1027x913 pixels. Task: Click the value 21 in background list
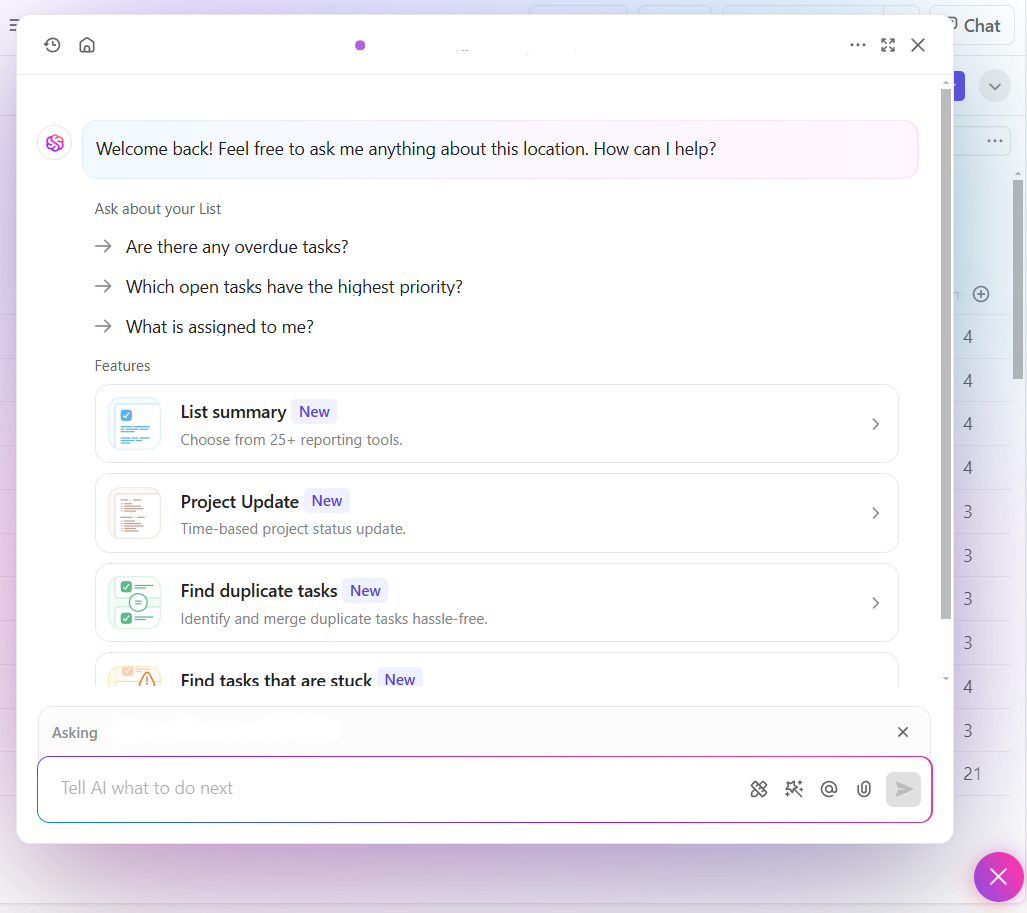click(x=972, y=774)
